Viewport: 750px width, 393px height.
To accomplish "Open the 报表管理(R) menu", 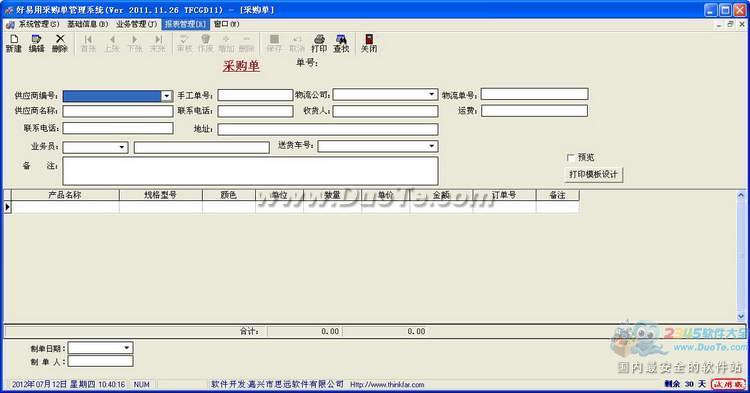I will pos(186,24).
